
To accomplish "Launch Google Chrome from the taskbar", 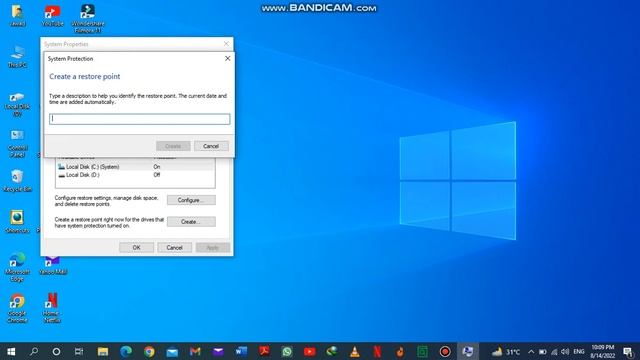I will [x=149, y=351].
